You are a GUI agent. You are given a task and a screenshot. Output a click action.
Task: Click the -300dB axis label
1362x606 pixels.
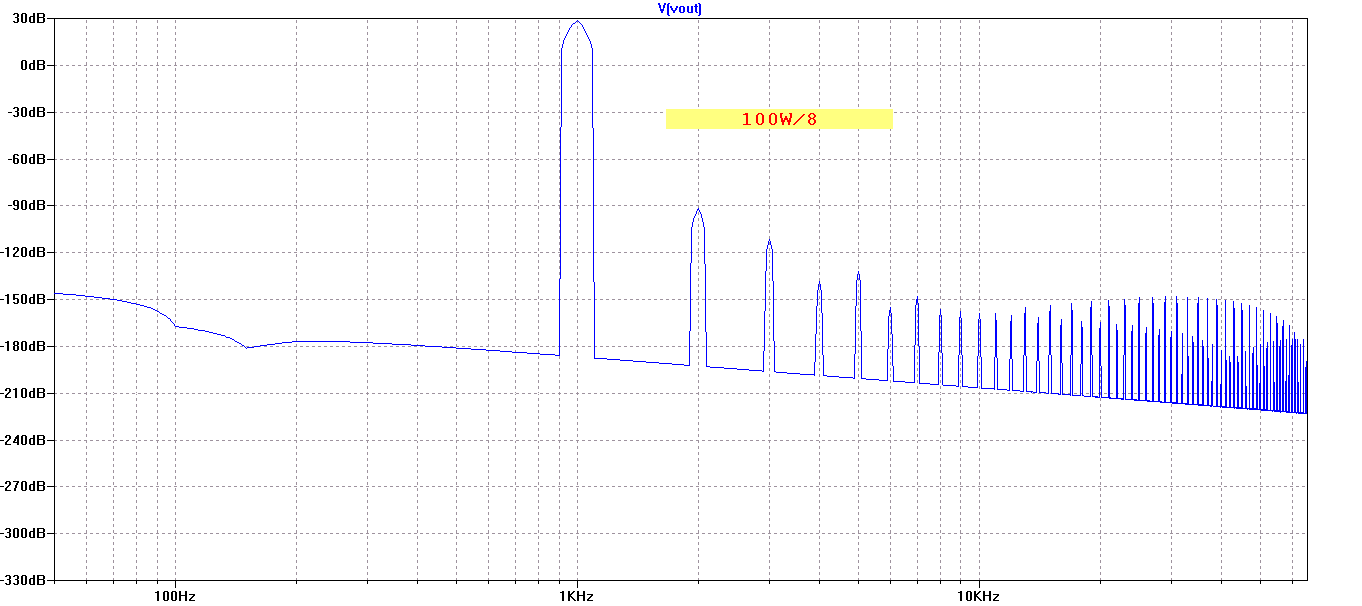(x=25, y=533)
